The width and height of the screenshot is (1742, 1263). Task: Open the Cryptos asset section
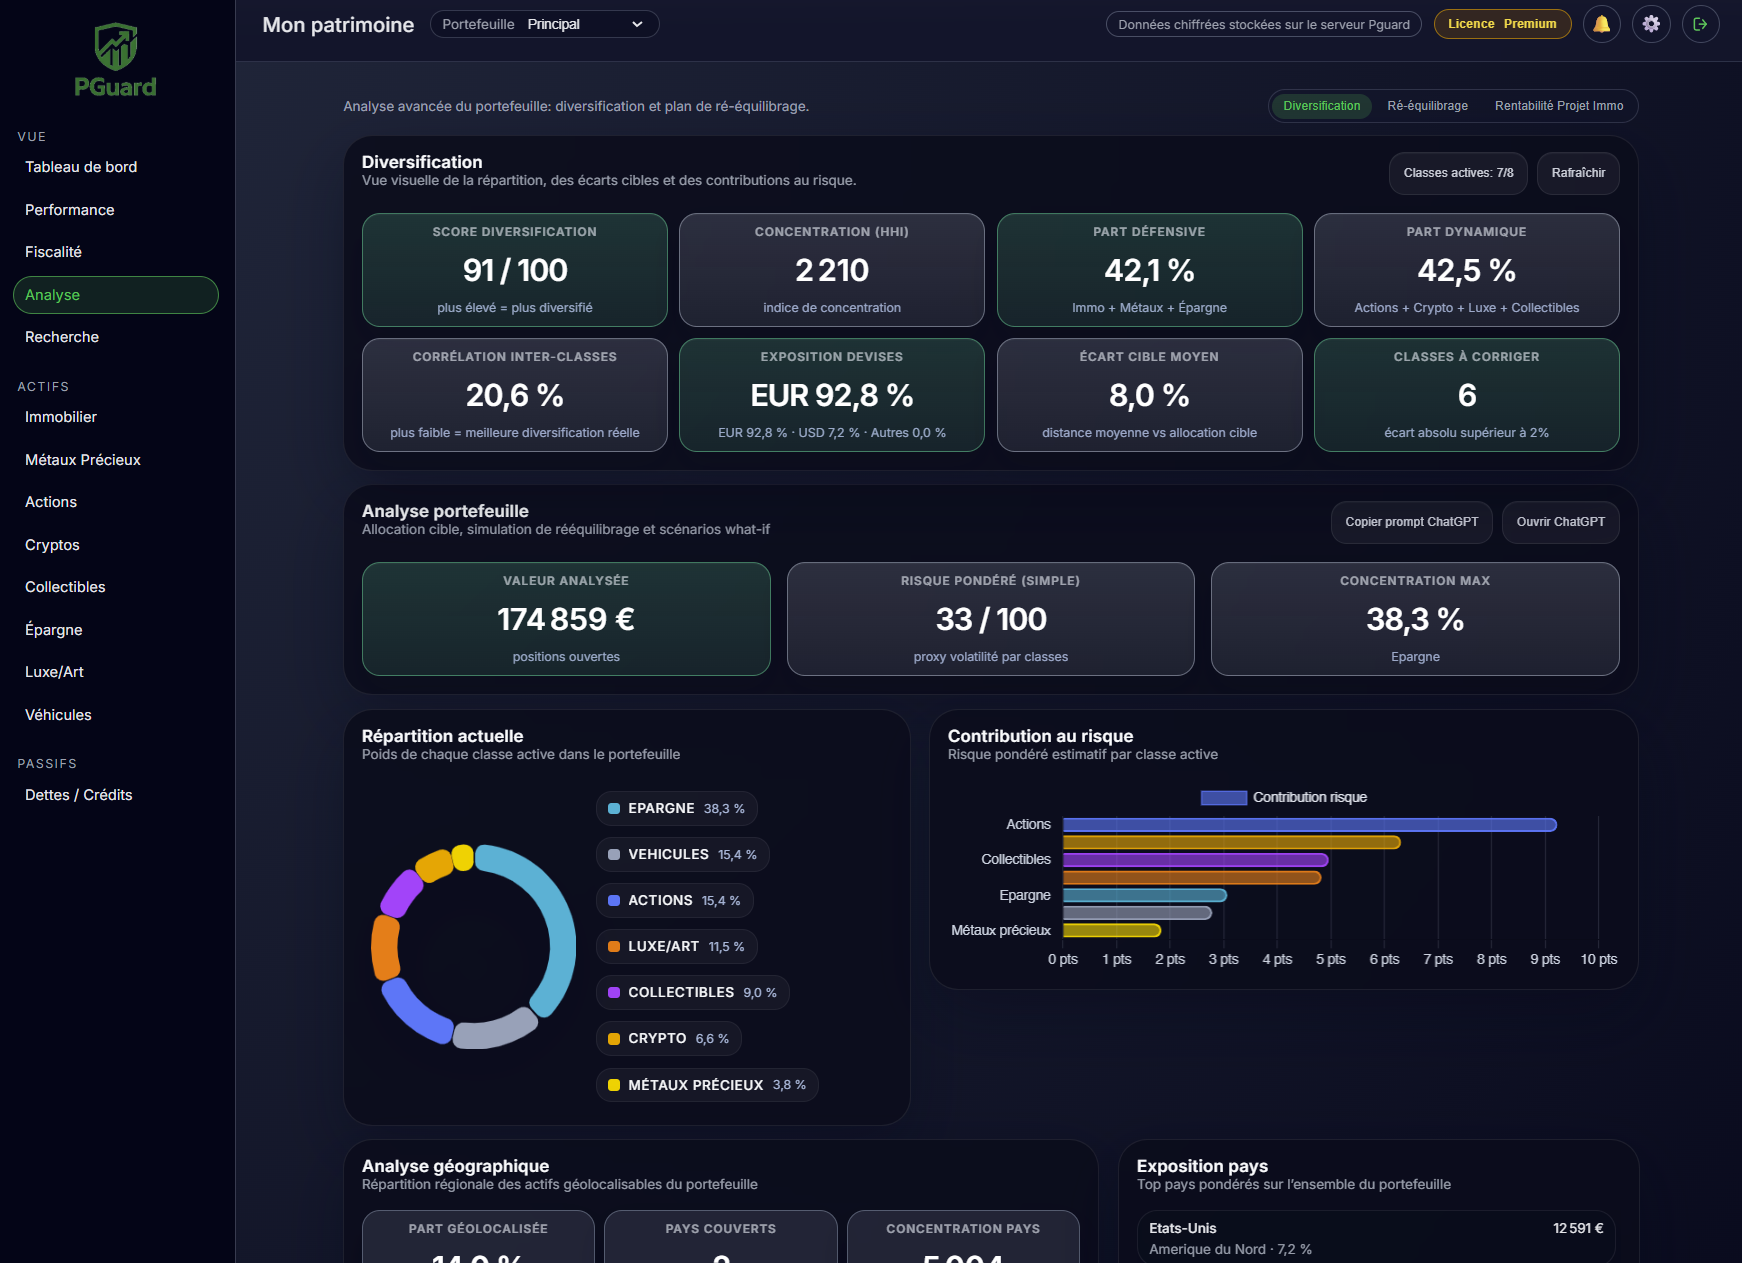(51, 544)
